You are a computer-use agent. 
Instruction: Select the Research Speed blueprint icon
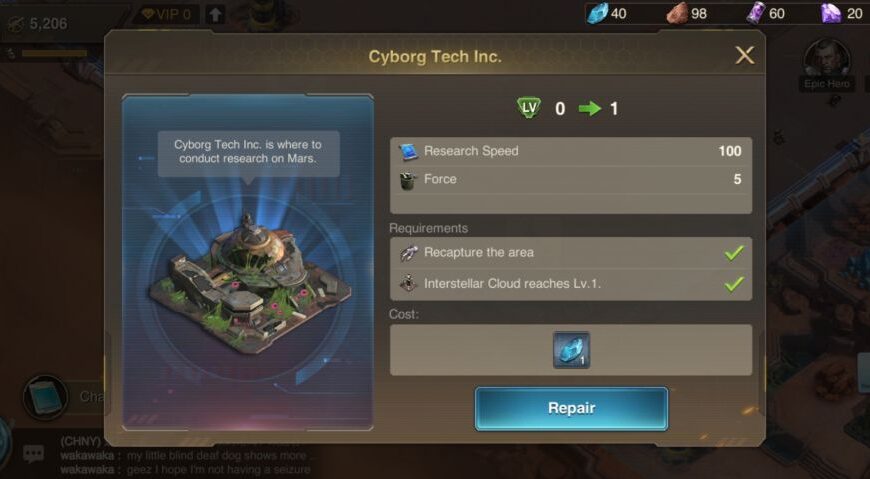pyautogui.click(x=408, y=152)
